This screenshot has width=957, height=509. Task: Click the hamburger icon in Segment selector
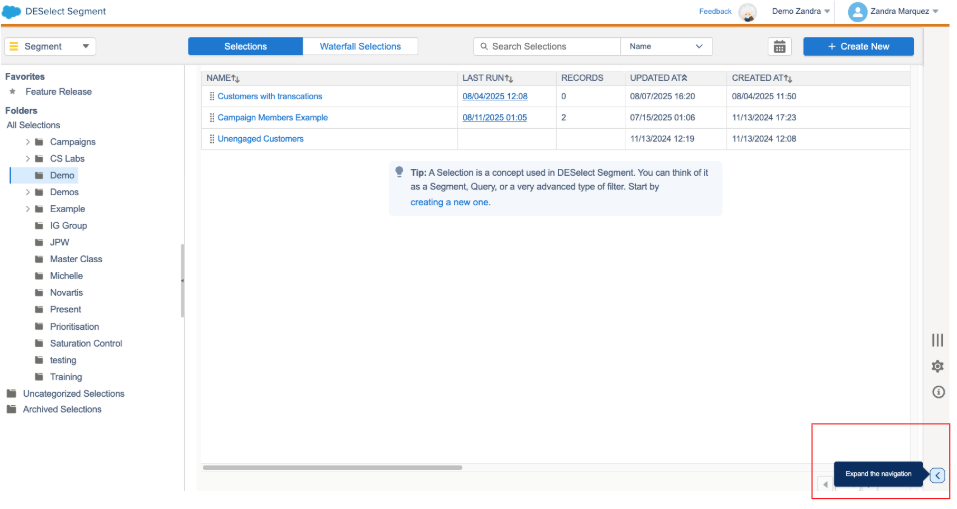(x=14, y=46)
